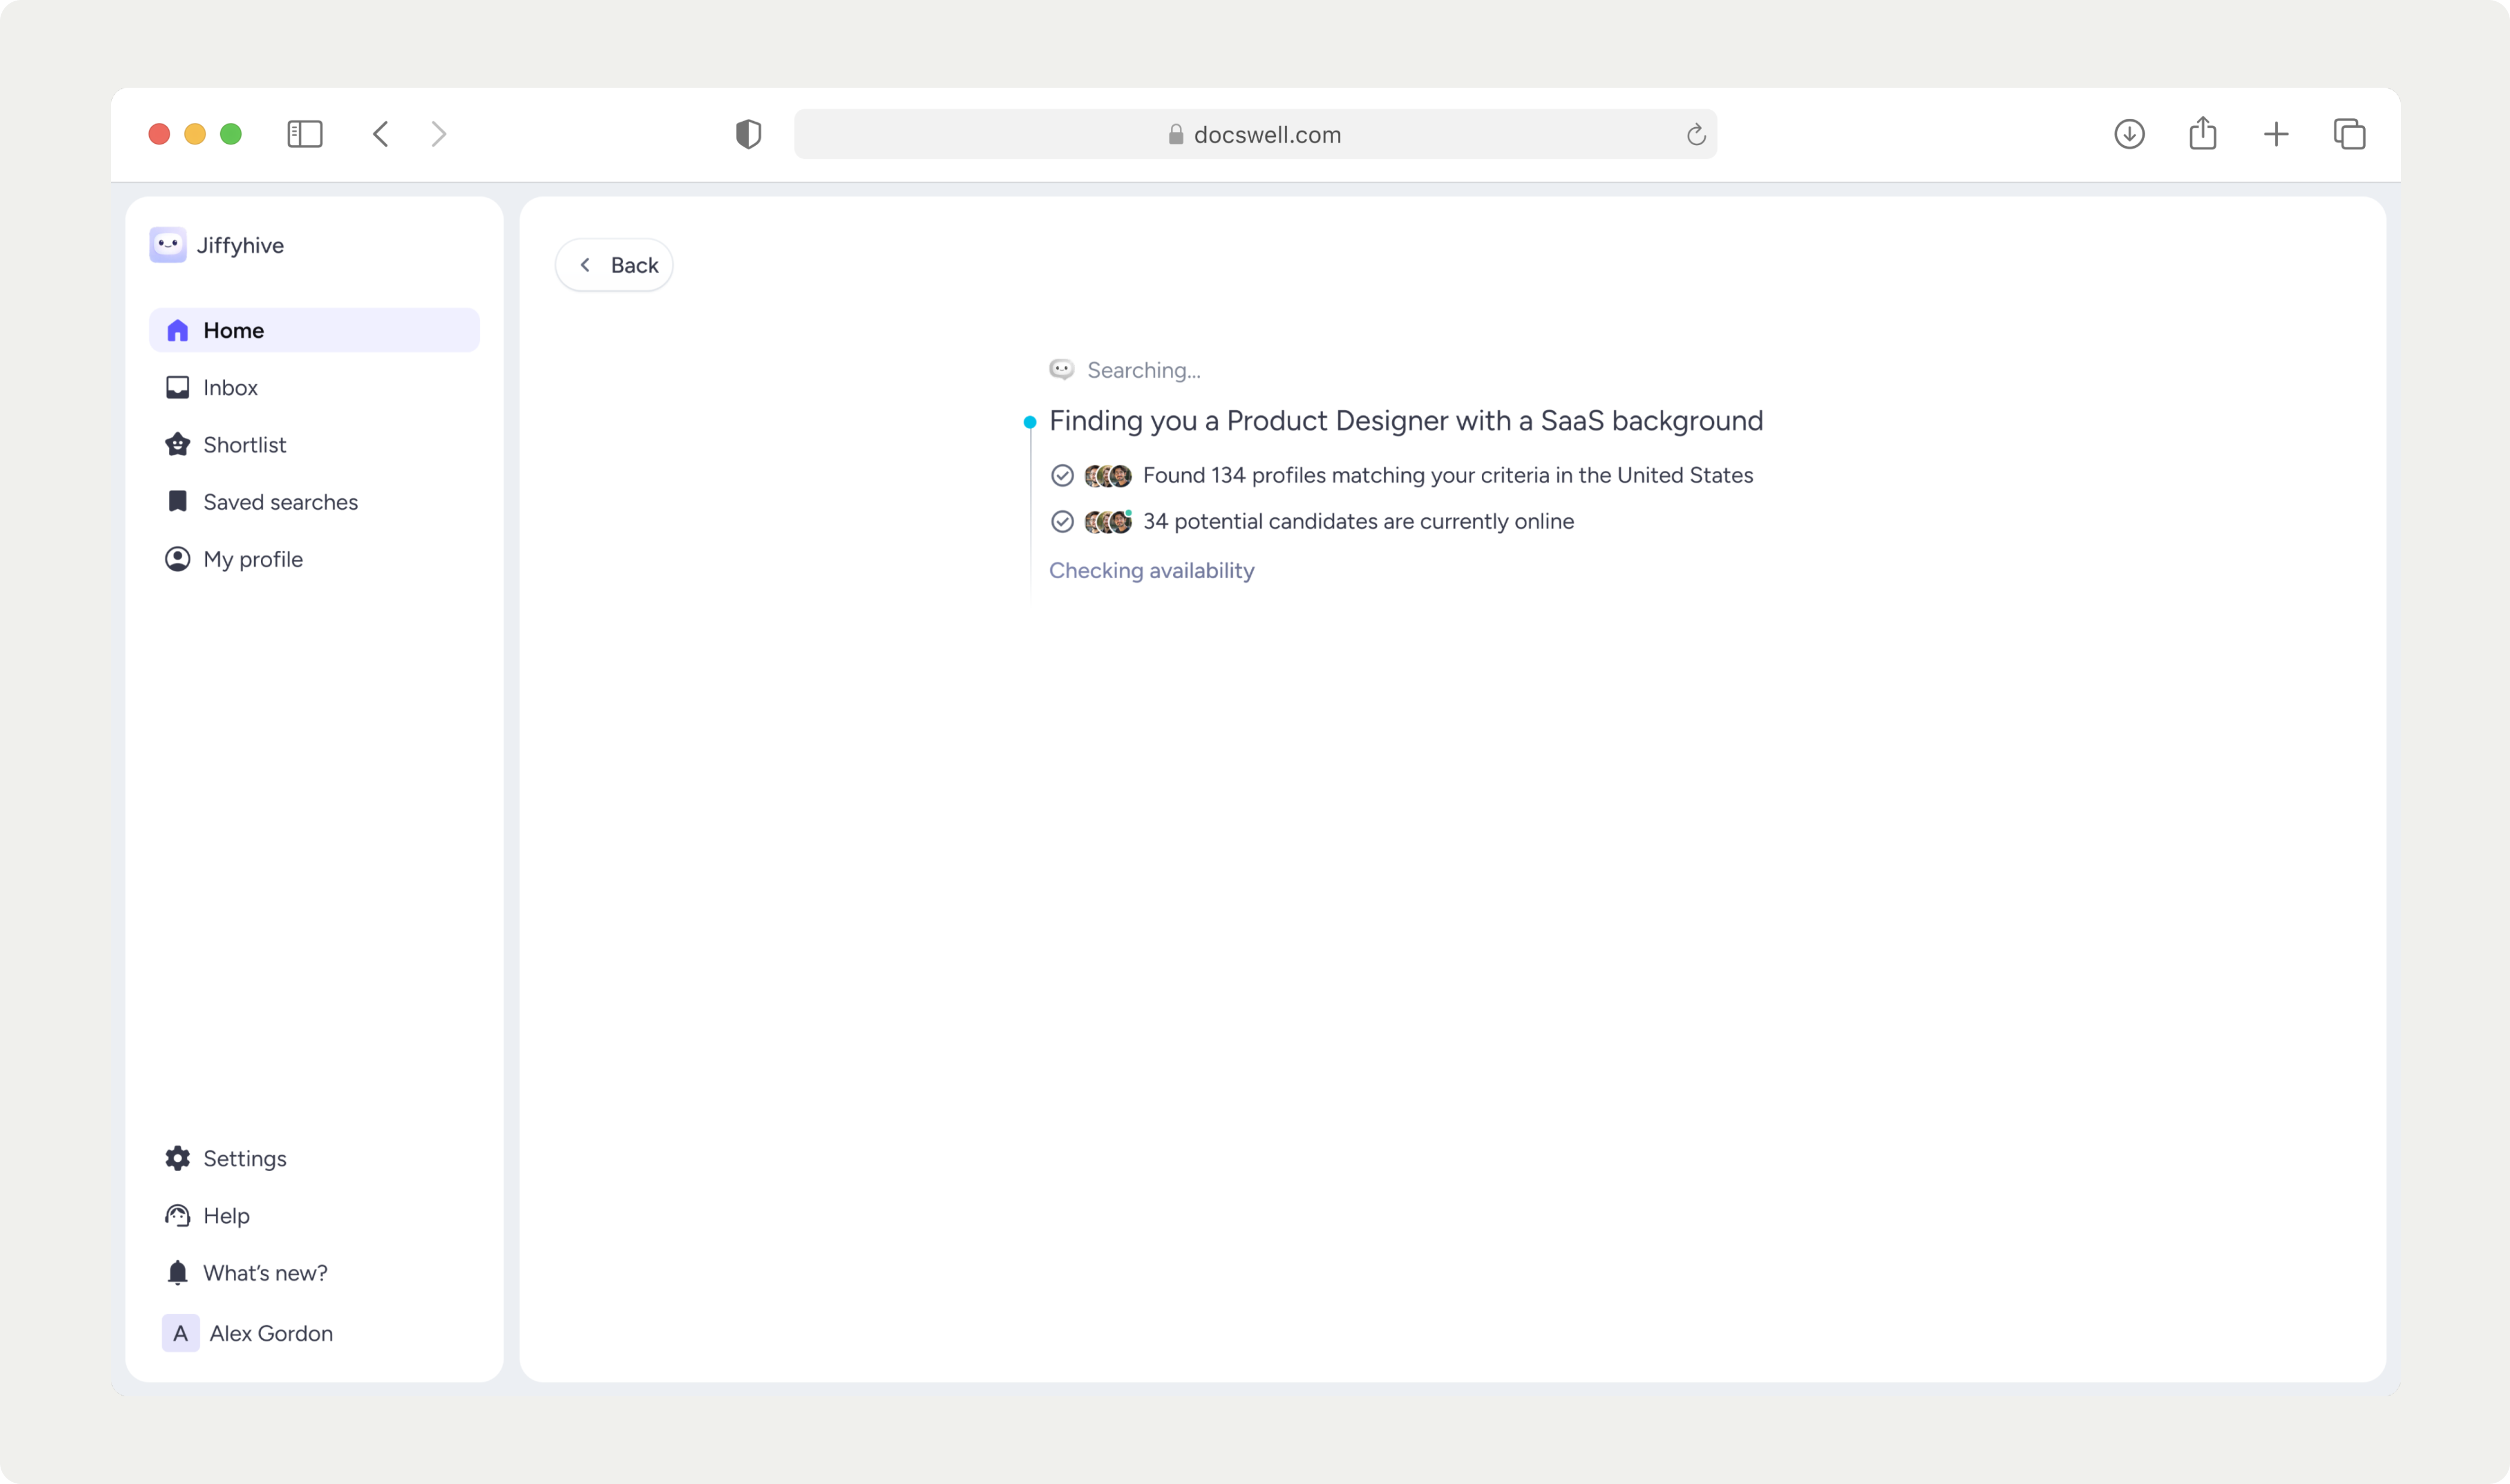This screenshot has width=2510, height=1484.
Task: Click the Saved searches bookmark icon
Action: point(177,501)
